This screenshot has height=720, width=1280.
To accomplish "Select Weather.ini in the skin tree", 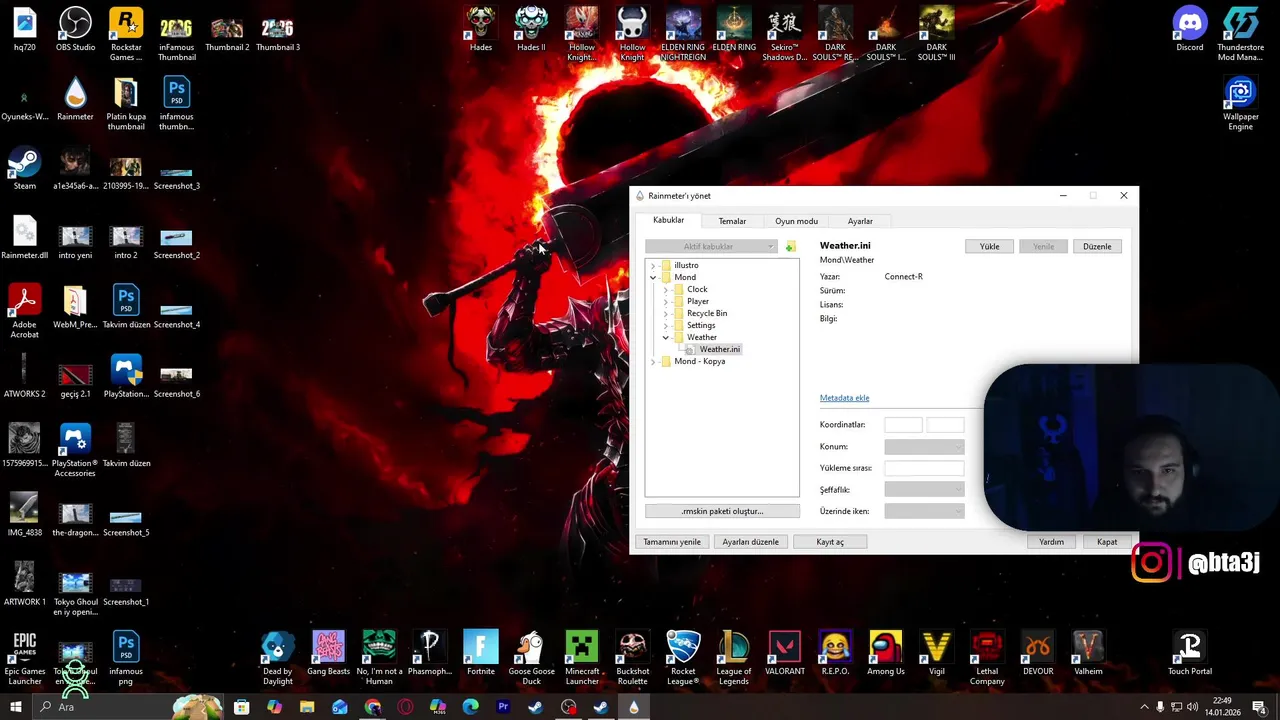I will 720,349.
